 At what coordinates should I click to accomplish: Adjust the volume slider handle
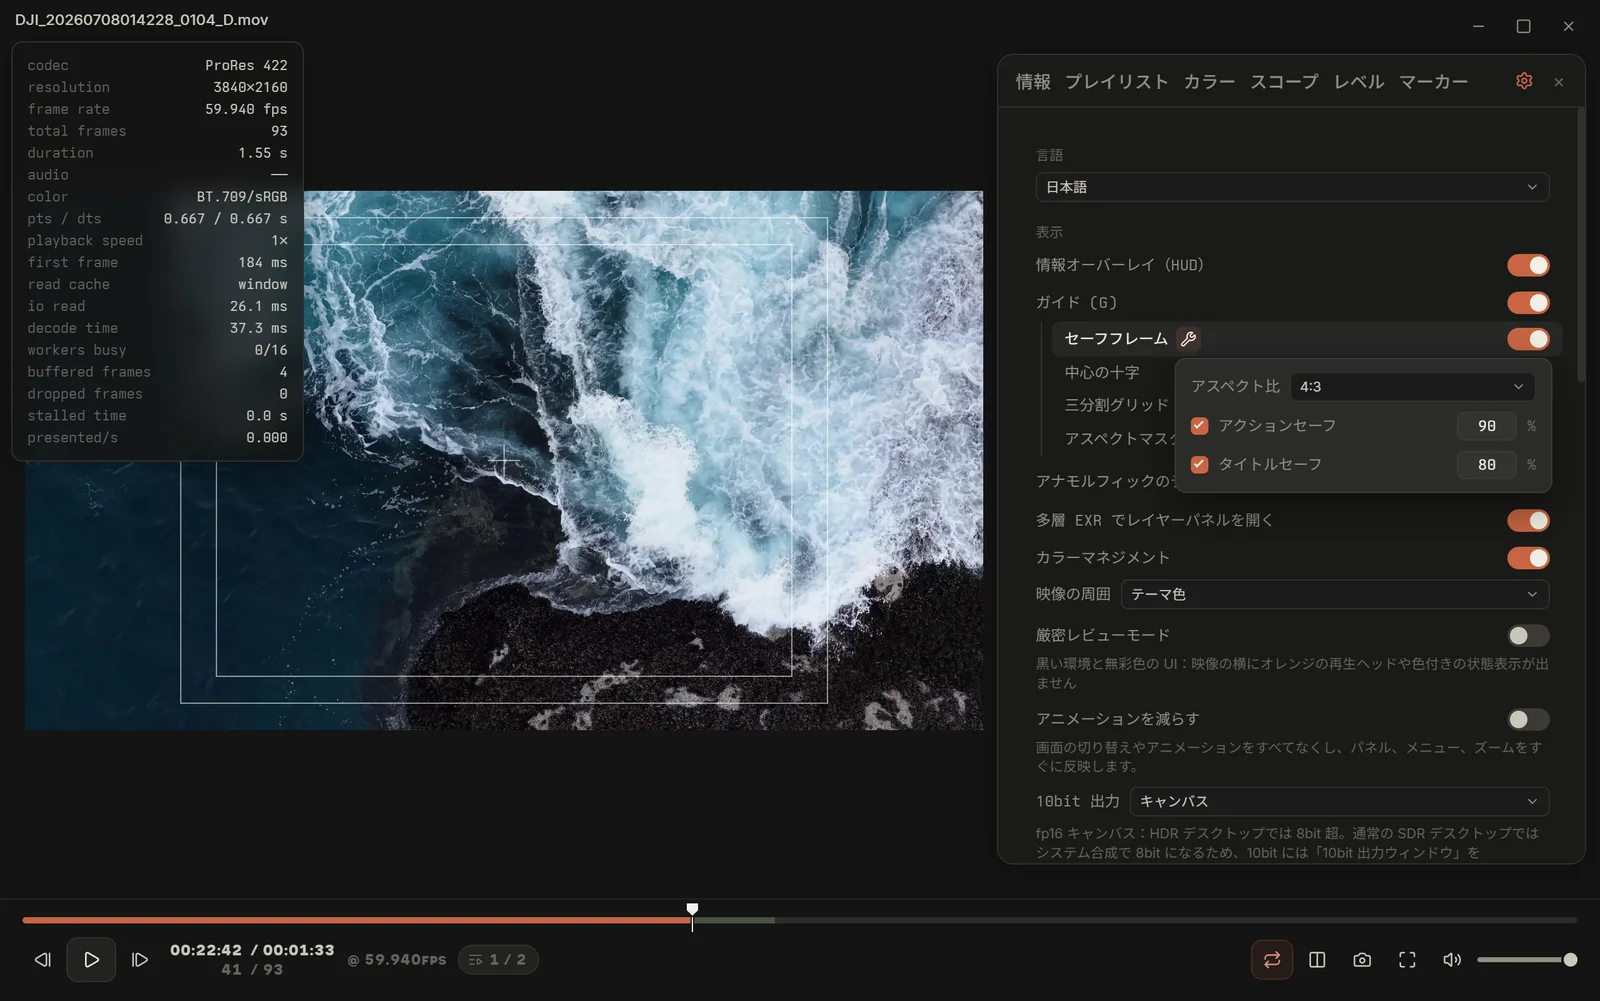pyautogui.click(x=1570, y=960)
